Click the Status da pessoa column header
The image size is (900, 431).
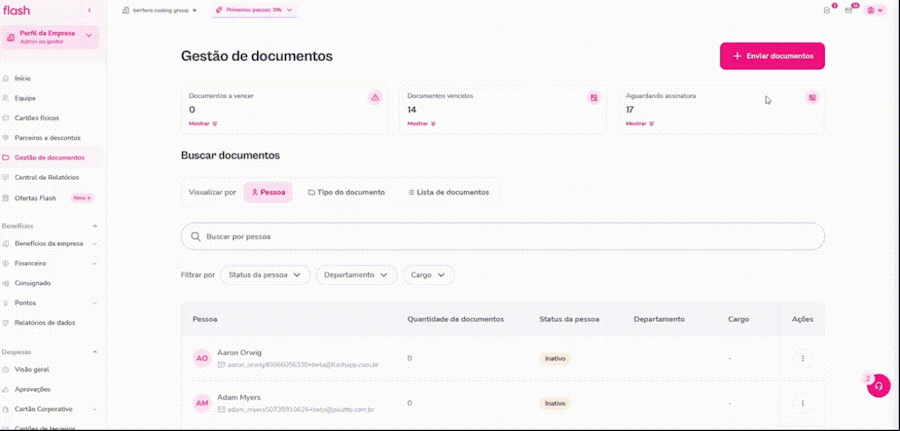pos(569,319)
